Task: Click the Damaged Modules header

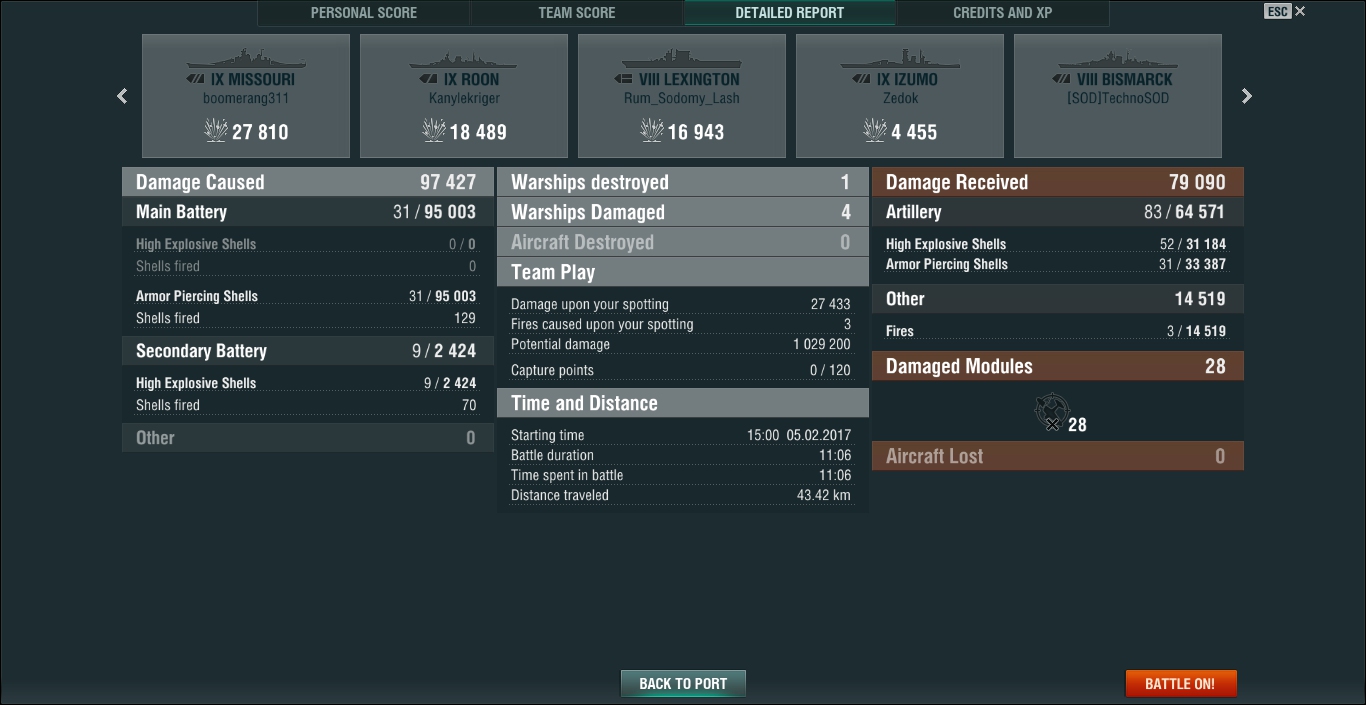Action: coord(1058,366)
